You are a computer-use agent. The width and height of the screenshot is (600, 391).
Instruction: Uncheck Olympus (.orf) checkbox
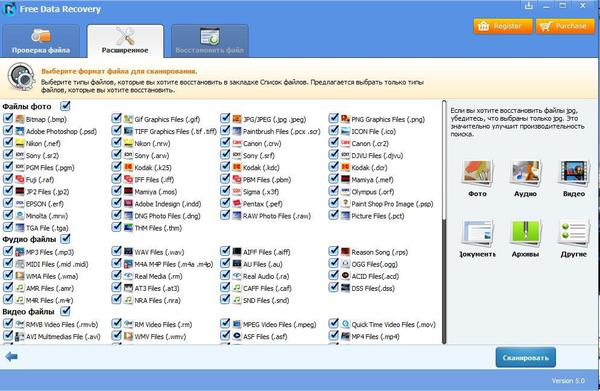pyautogui.click(x=334, y=191)
